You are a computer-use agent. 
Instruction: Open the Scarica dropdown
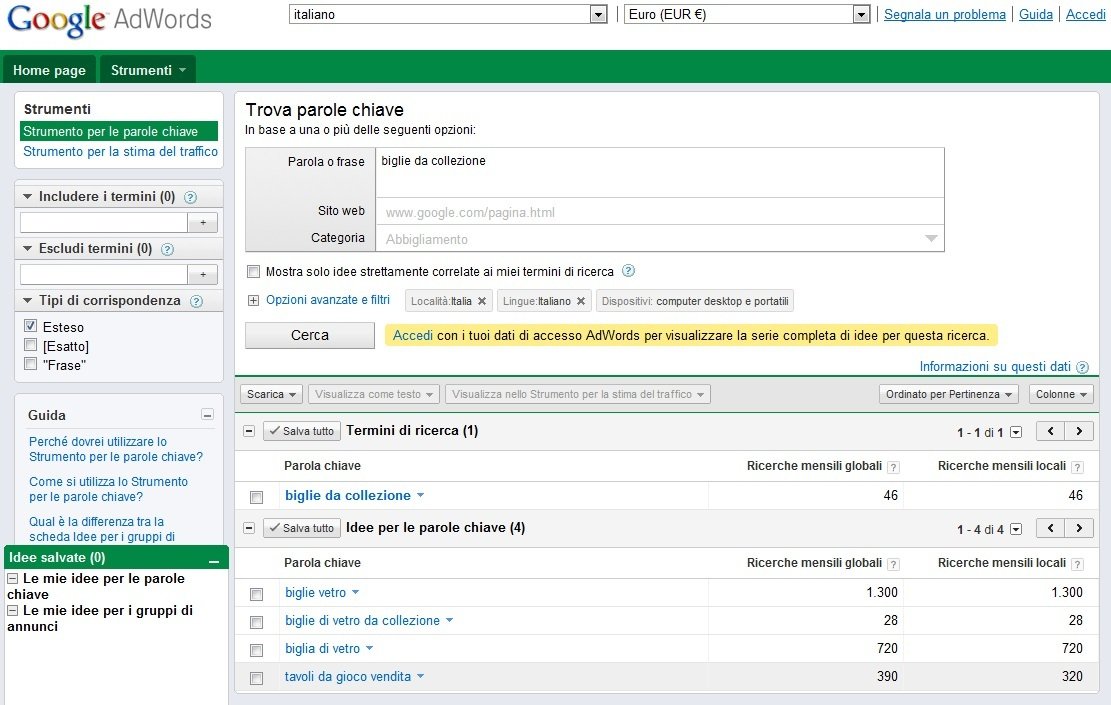(x=271, y=394)
